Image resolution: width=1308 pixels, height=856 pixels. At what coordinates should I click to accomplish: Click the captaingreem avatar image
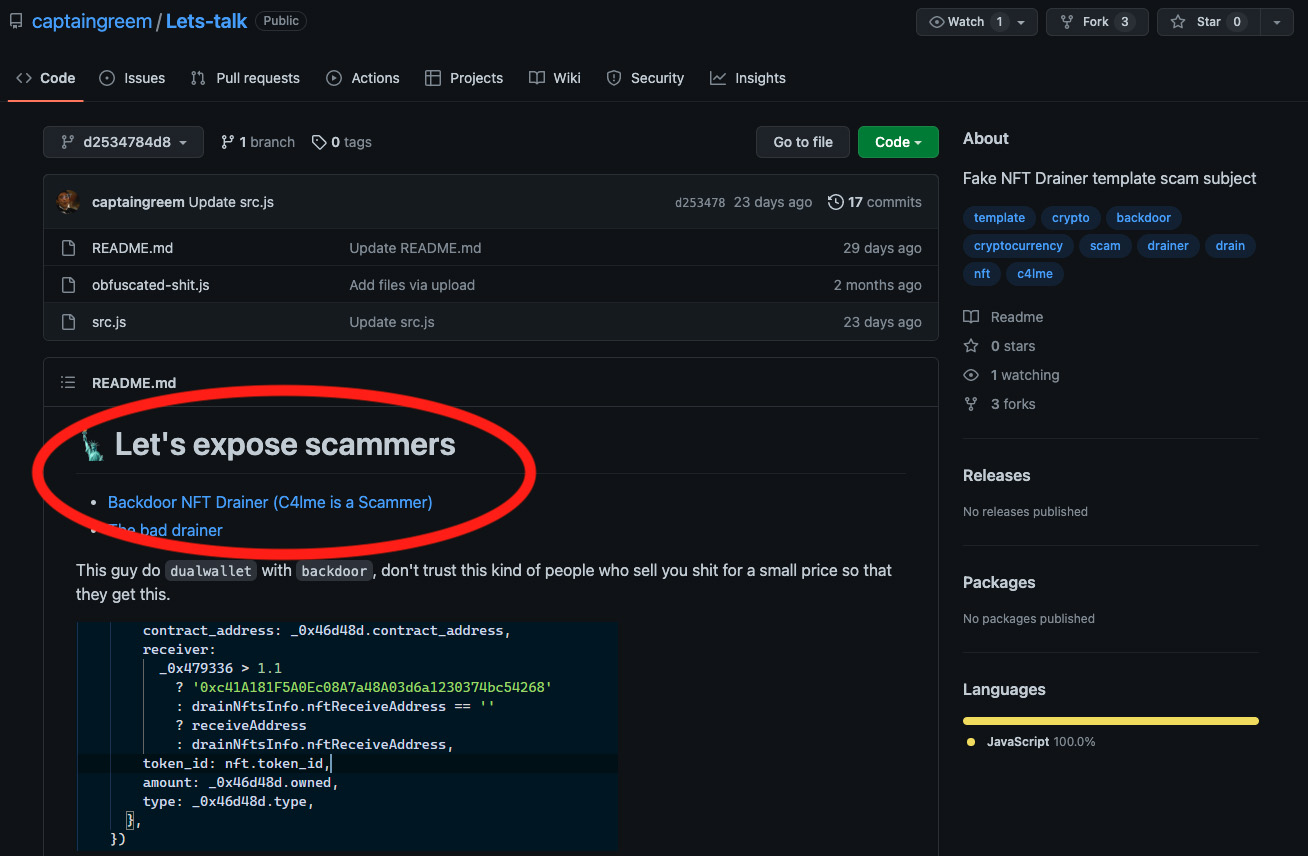[68, 202]
